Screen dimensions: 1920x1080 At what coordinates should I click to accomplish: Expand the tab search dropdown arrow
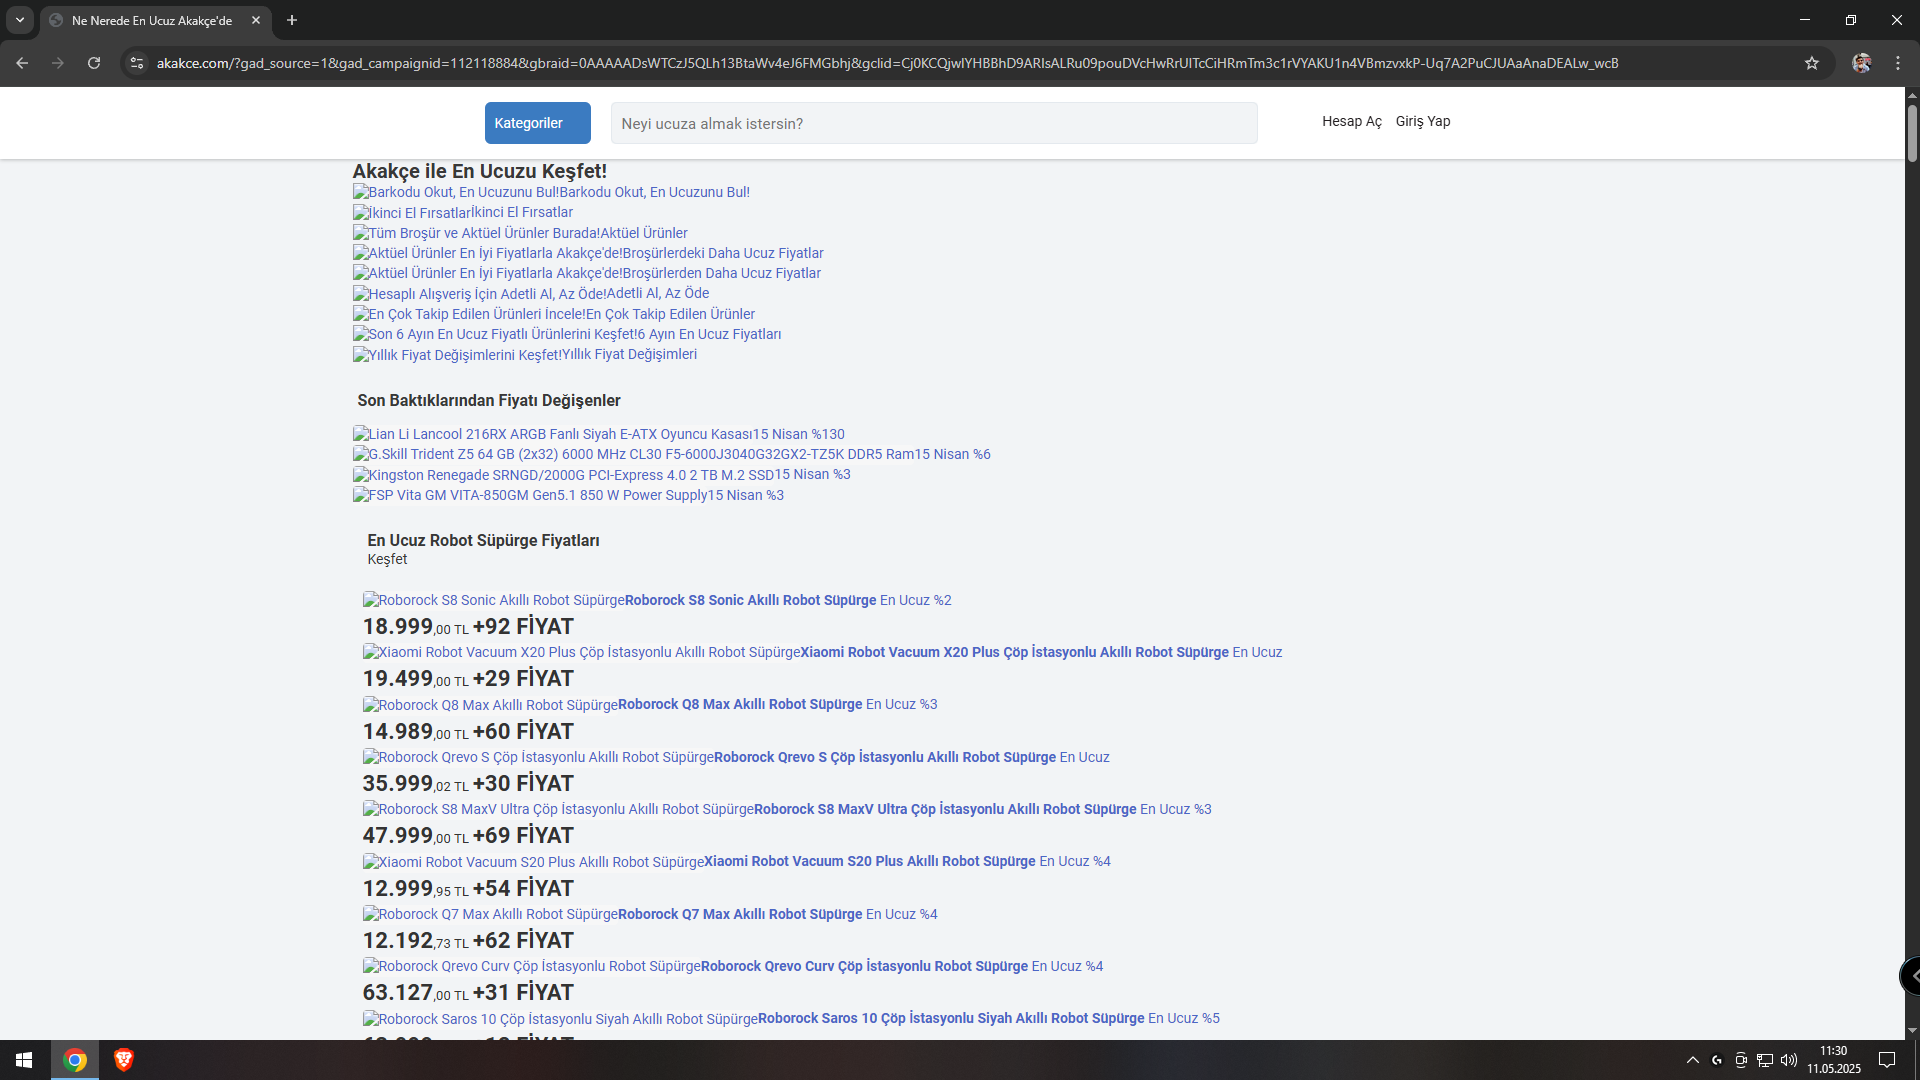coord(20,20)
